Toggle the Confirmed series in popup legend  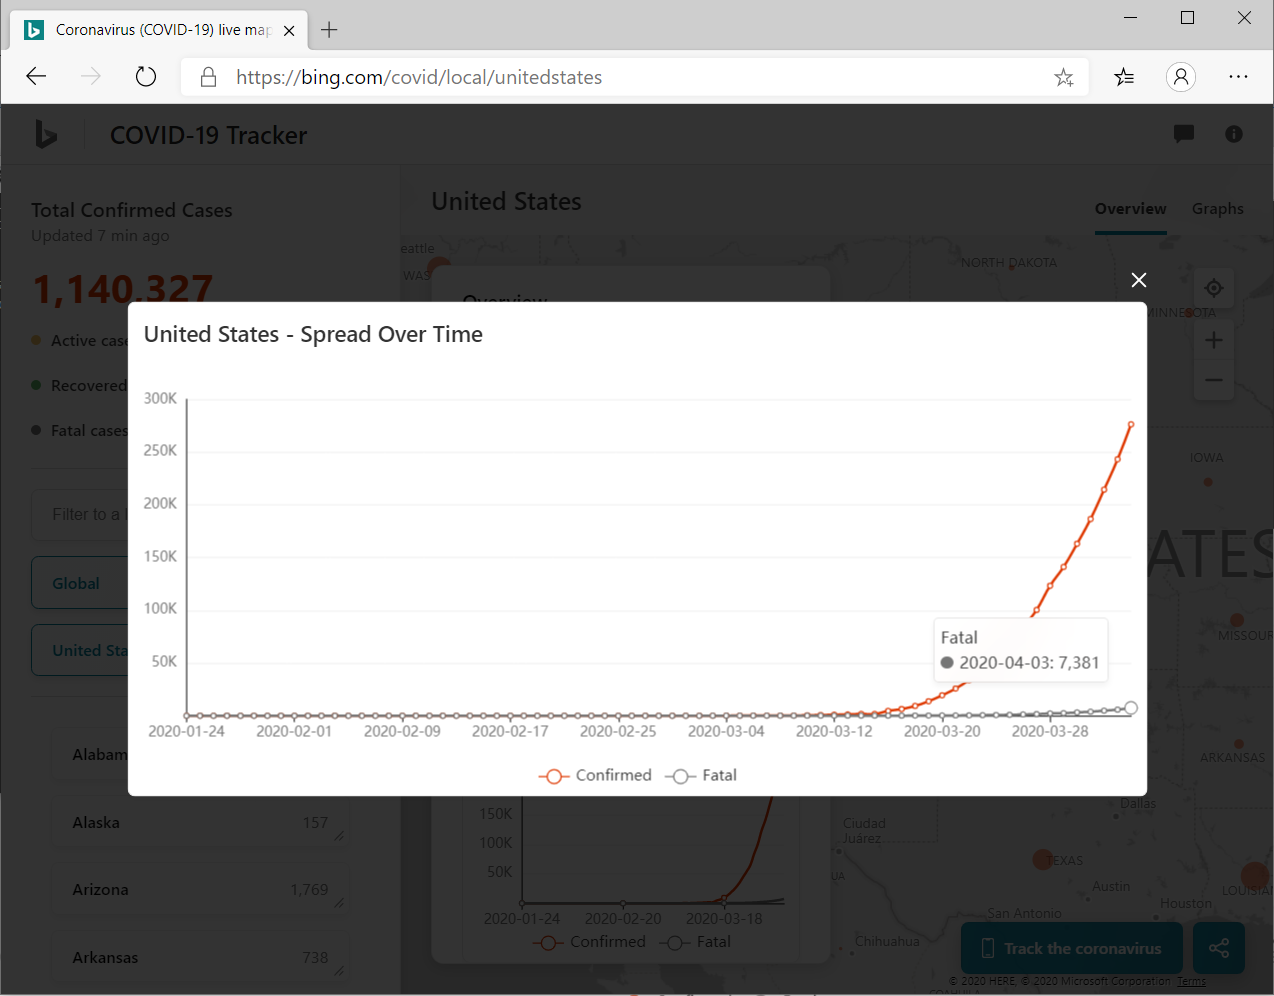(x=595, y=775)
